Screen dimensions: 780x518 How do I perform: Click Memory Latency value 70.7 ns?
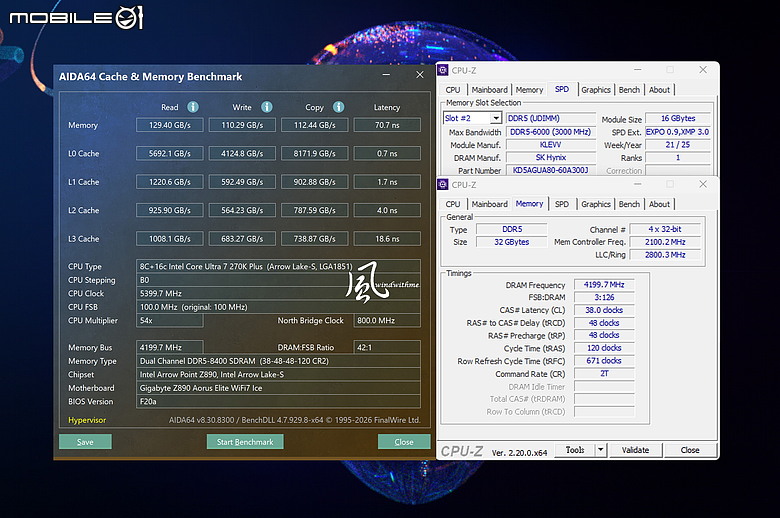[x=387, y=125]
